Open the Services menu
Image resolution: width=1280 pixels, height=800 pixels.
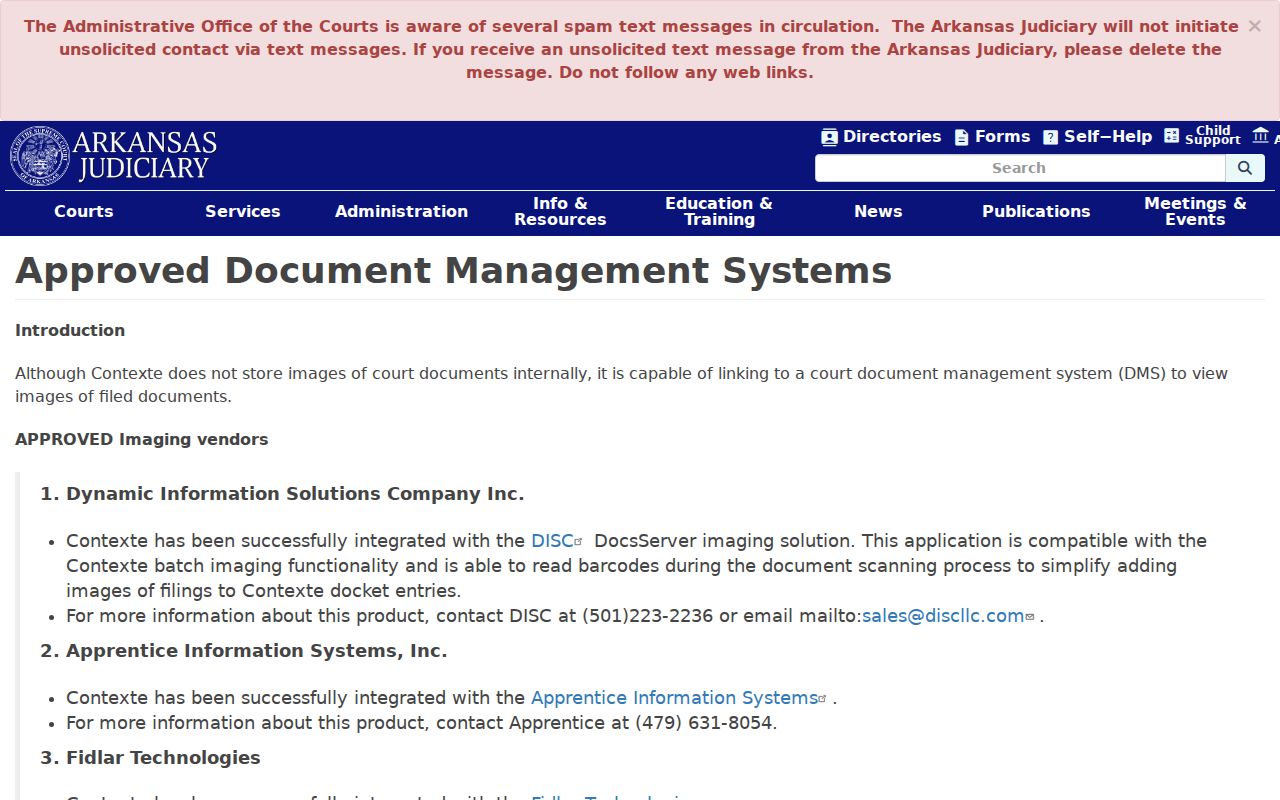pos(243,211)
